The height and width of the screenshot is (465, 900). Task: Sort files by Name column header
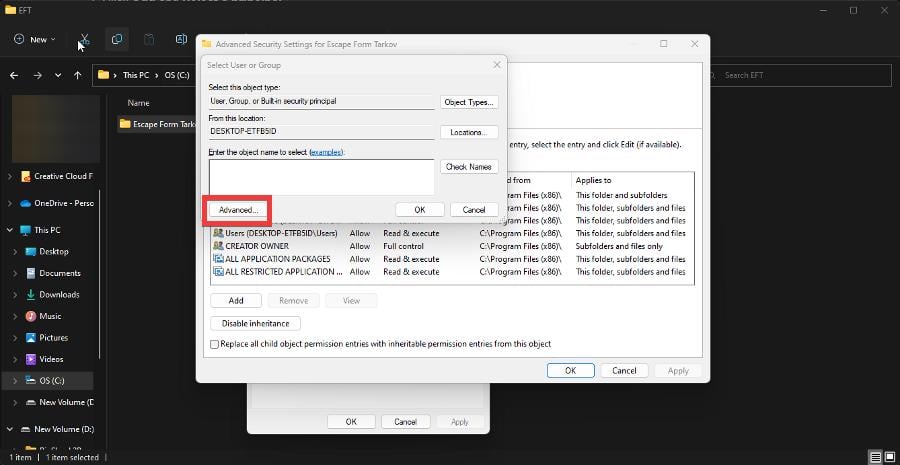pyautogui.click(x=138, y=103)
